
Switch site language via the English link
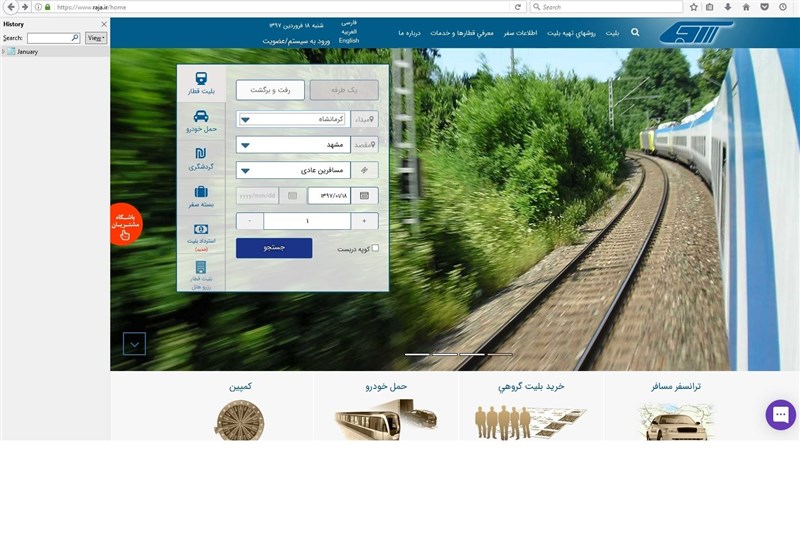click(x=349, y=41)
